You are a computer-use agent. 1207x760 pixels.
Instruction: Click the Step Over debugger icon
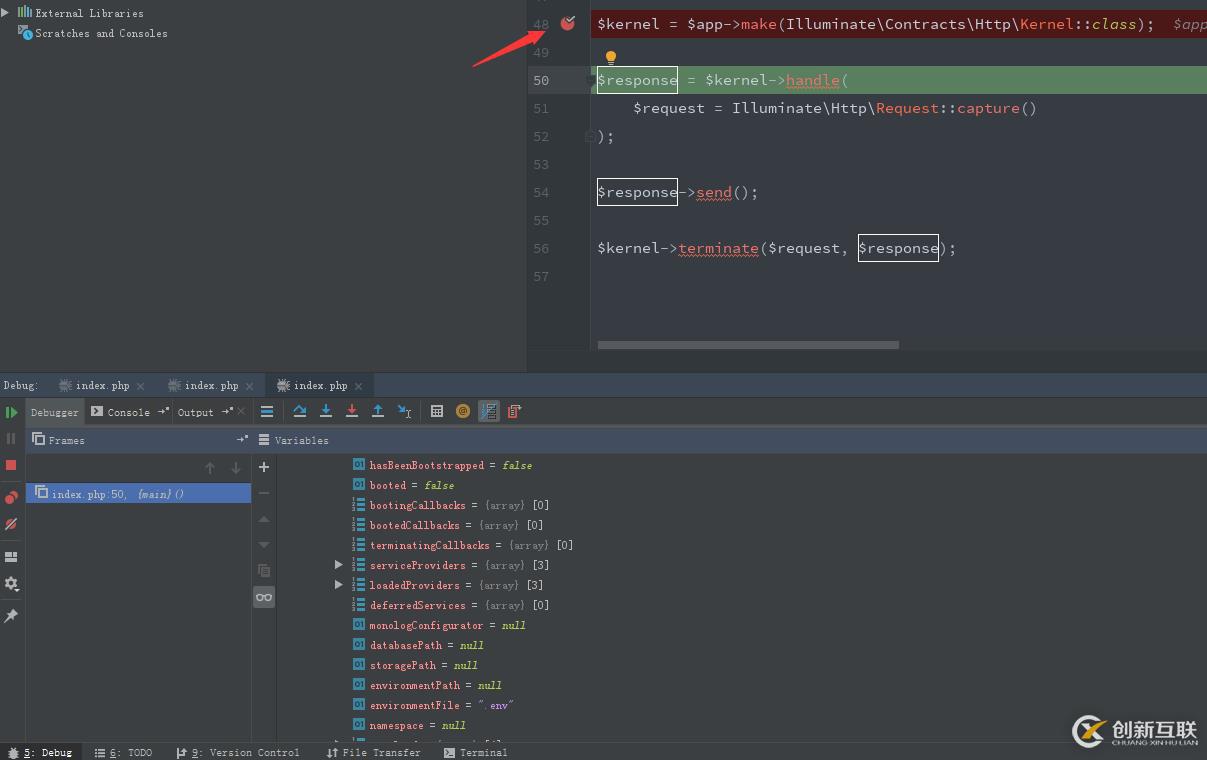coord(299,411)
